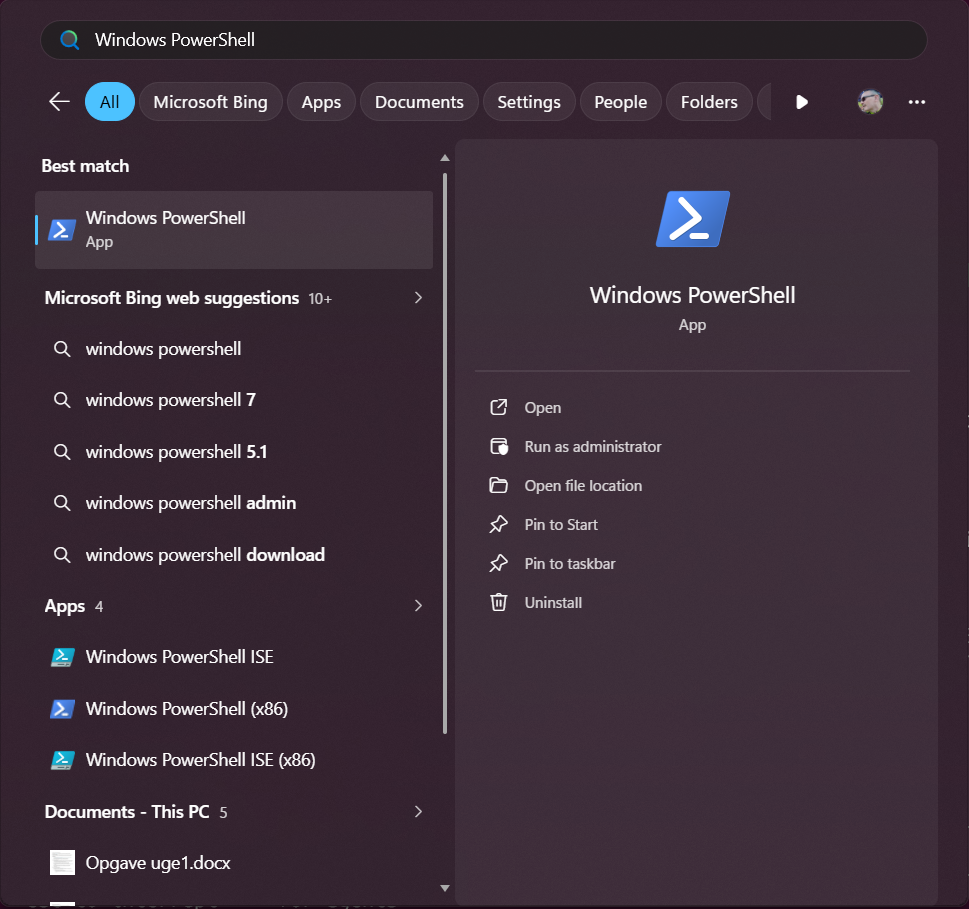This screenshot has width=969, height=909.
Task: Switch to the Apps filter tab
Action: (321, 102)
